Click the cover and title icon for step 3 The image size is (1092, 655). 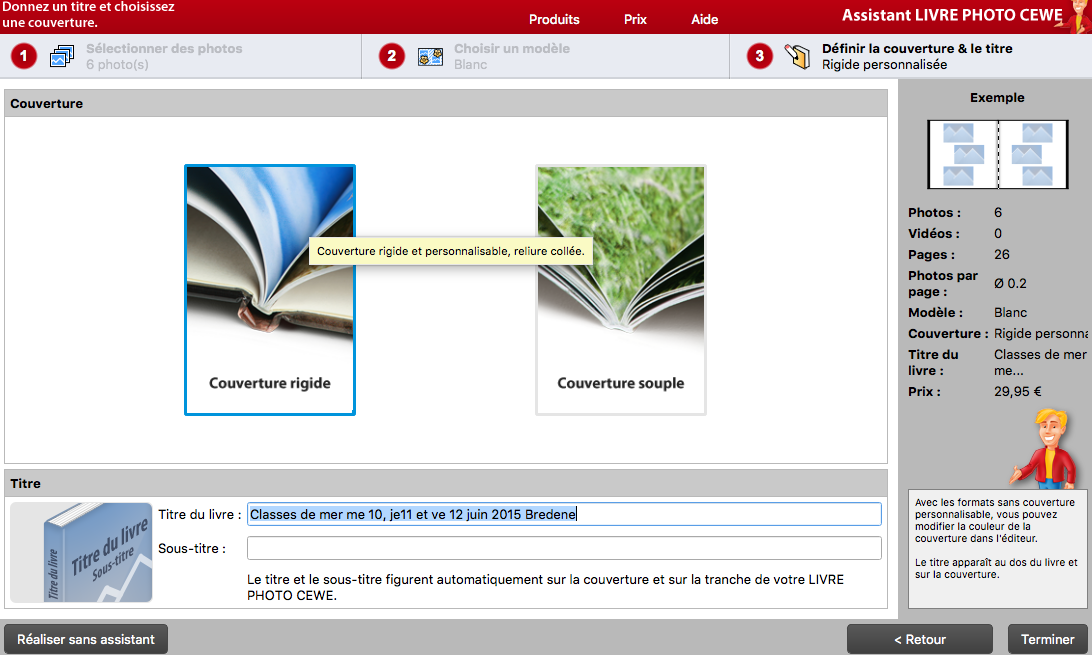click(x=797, y=56)
